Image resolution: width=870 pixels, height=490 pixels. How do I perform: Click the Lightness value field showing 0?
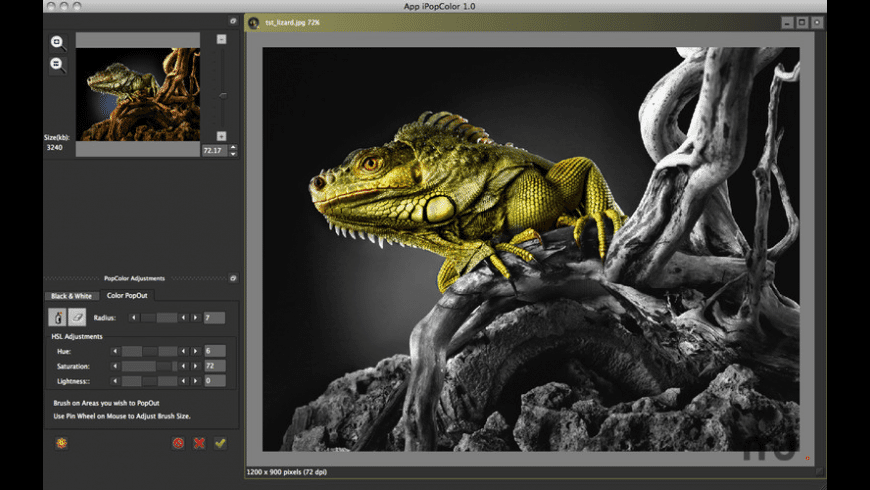click(214, 381)
